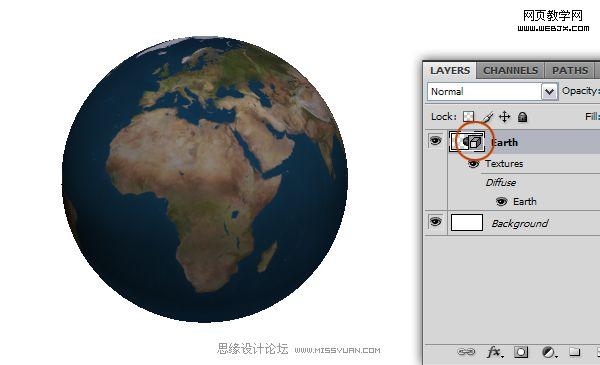Click the Diffuse texture label
Screen dimensions: 600x365
tap(501, 182)
